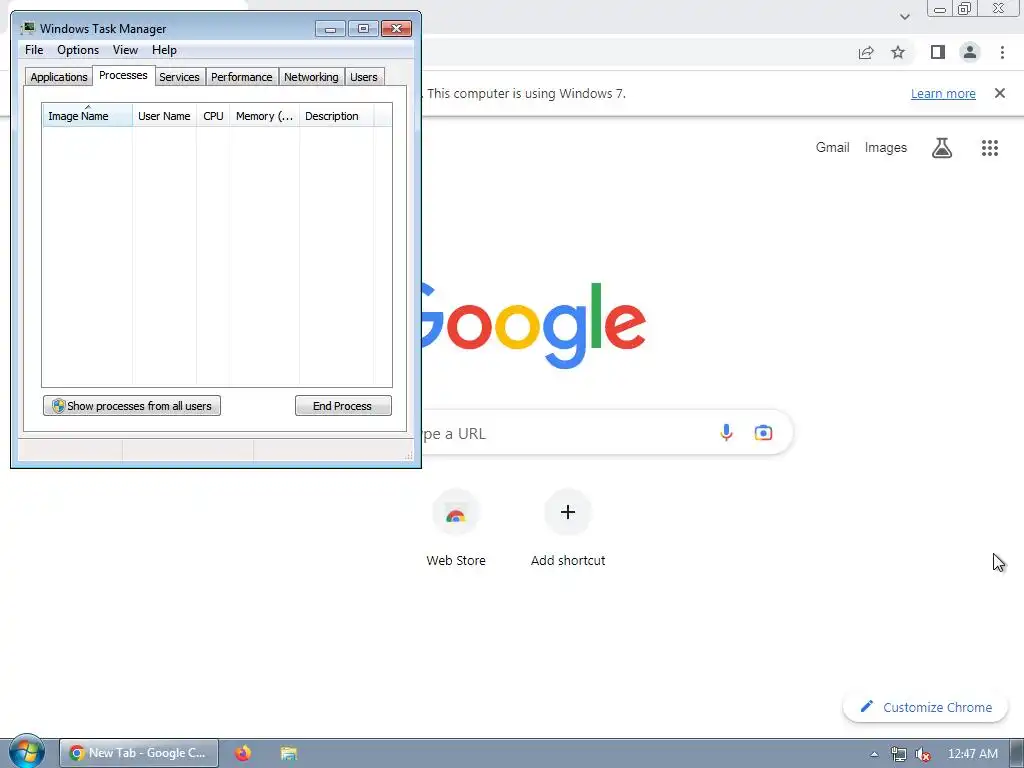Screen dimensions: 1024x768
Task: Select the Processes tab
Action: [123, 75]
